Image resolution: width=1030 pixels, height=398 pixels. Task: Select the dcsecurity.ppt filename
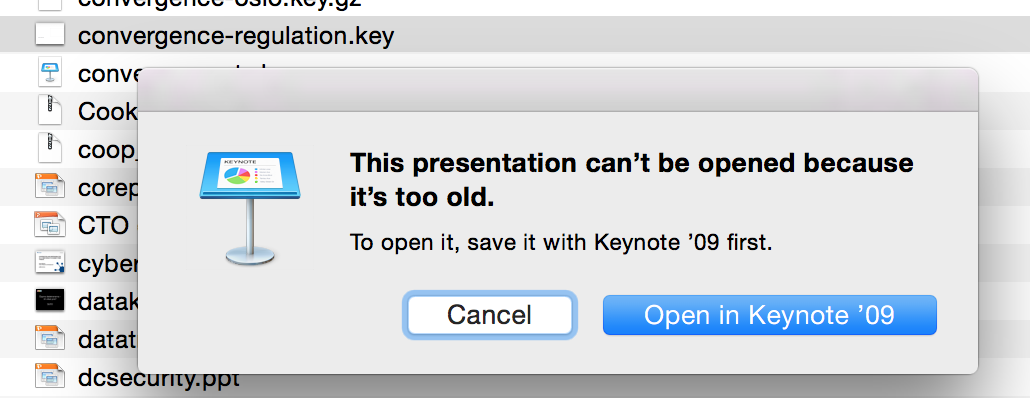158,378
